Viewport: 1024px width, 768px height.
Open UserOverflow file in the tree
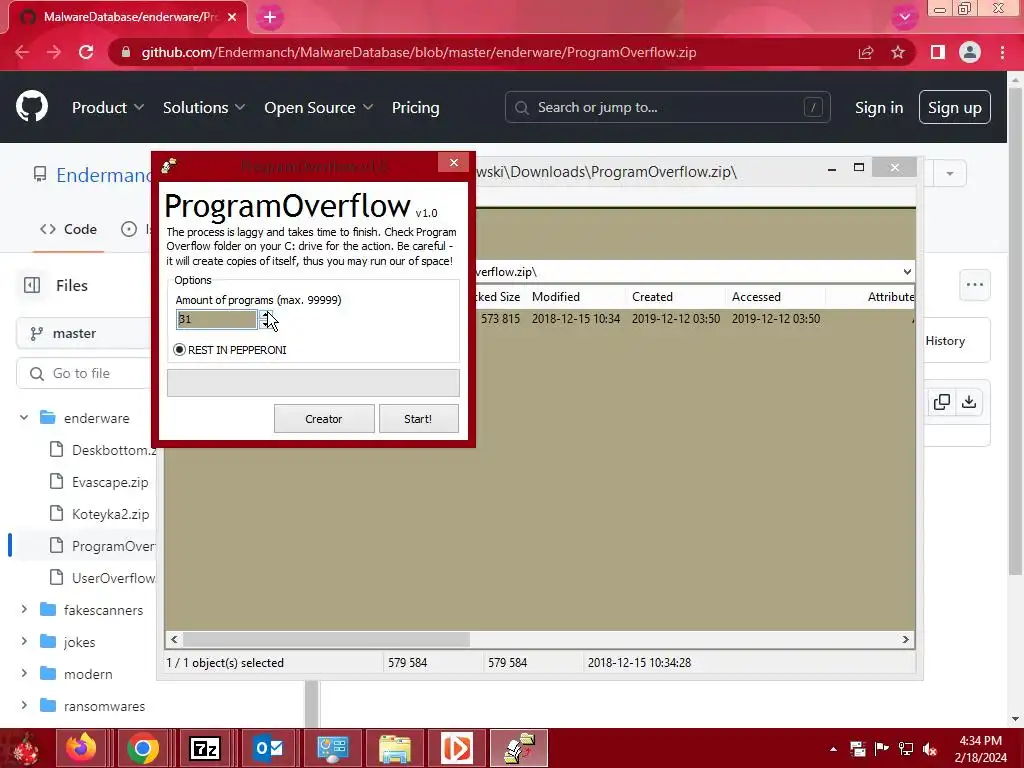click(x=114, y=578)
